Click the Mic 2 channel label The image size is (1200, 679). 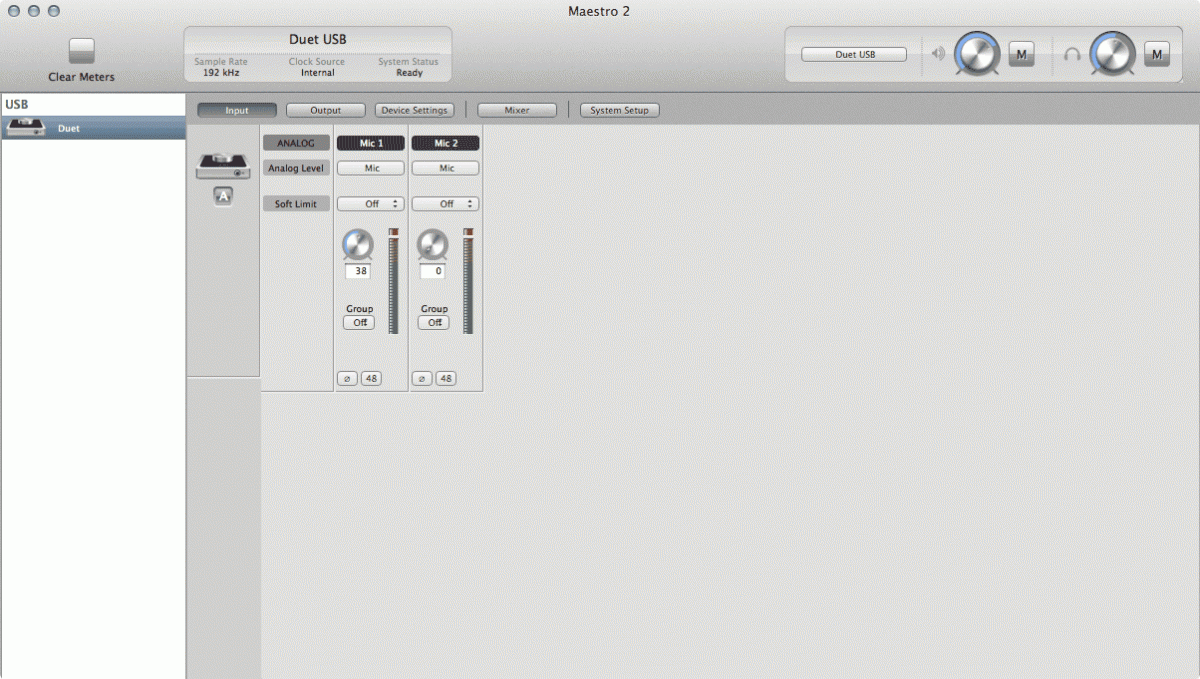445,143
